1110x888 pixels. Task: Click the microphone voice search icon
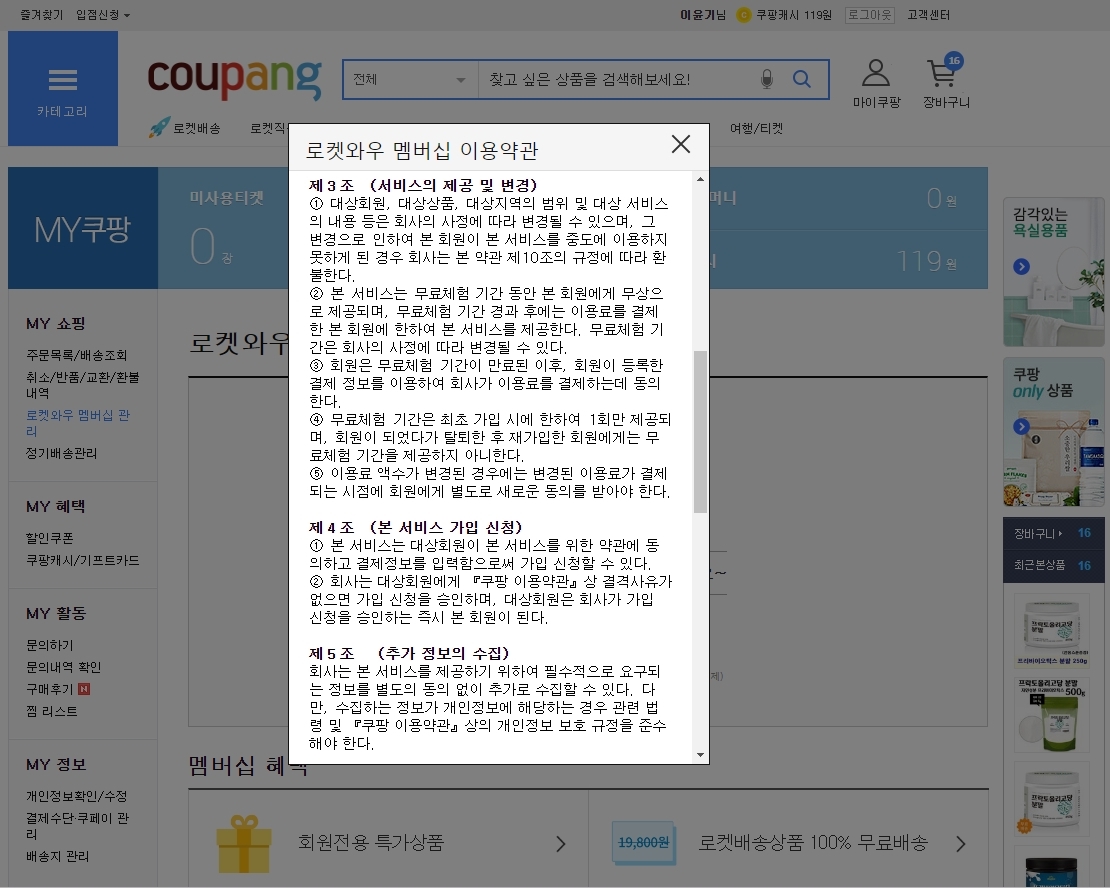(767, 79)
